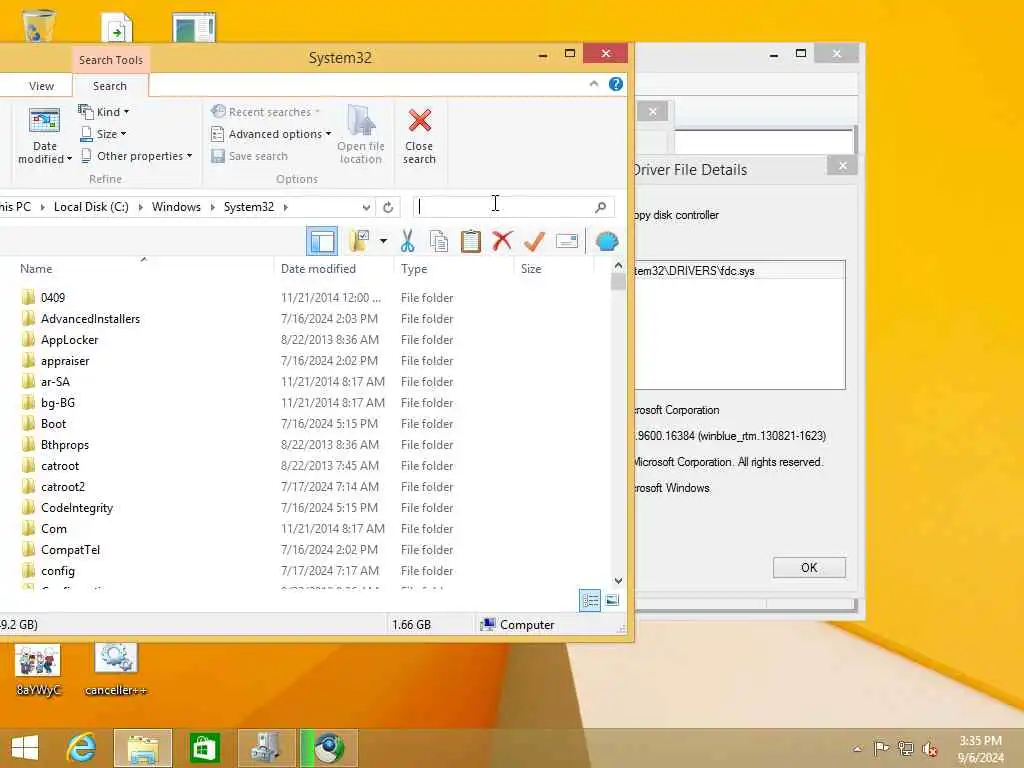
Task: Click the Cut scissors icon
Action: pos(408,241)
